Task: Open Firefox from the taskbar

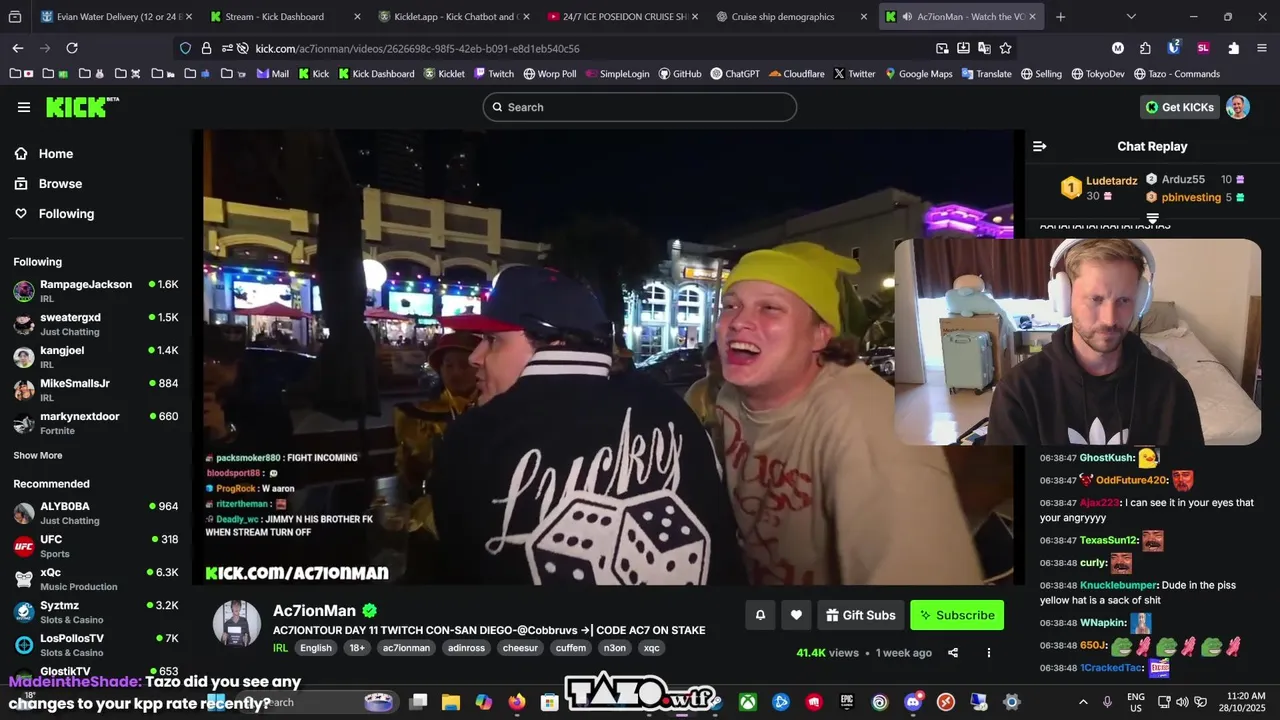Action: click(x=516, y=702)
